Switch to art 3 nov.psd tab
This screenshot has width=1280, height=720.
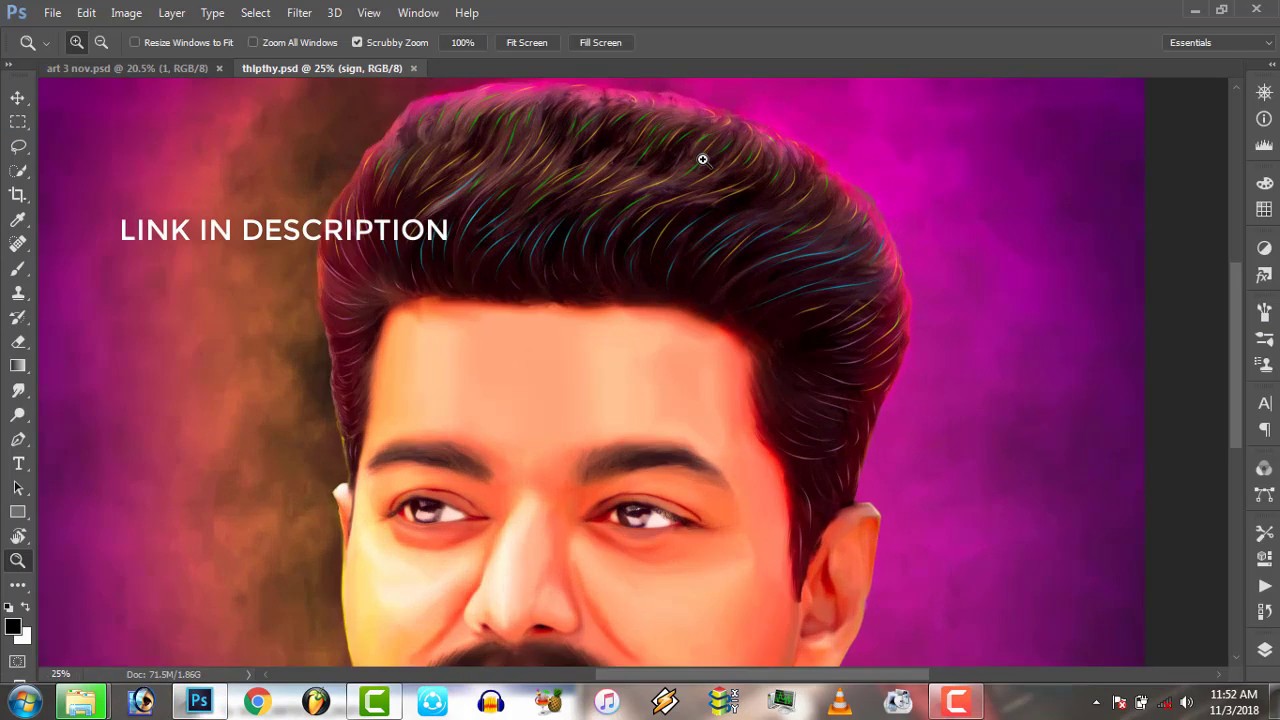[127, 68]
